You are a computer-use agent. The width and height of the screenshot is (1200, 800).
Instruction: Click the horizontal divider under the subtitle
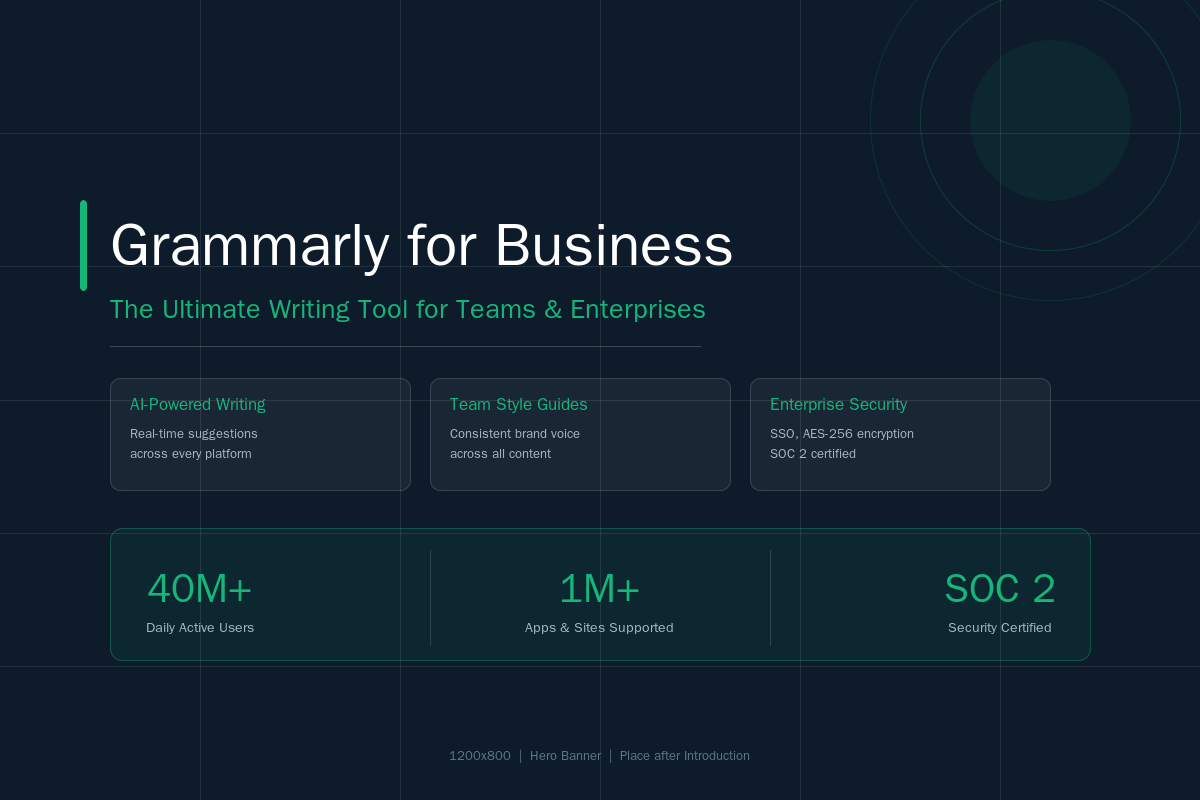point(405,345)
